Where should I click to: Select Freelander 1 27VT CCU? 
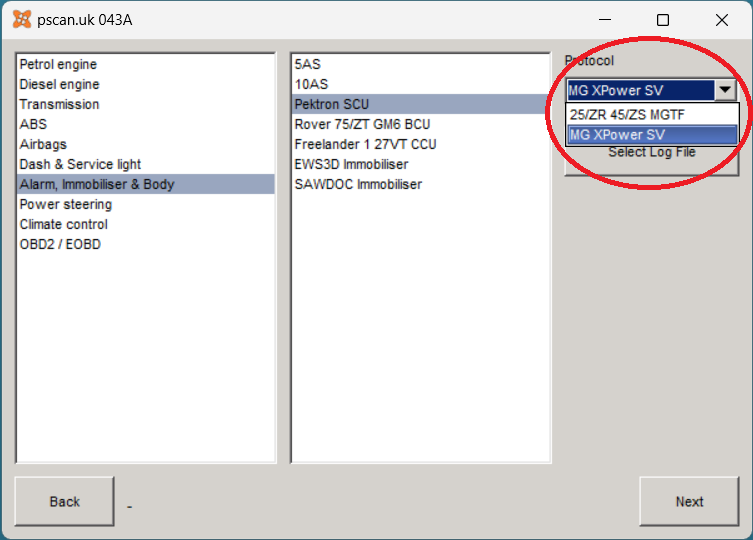[420, 144]
